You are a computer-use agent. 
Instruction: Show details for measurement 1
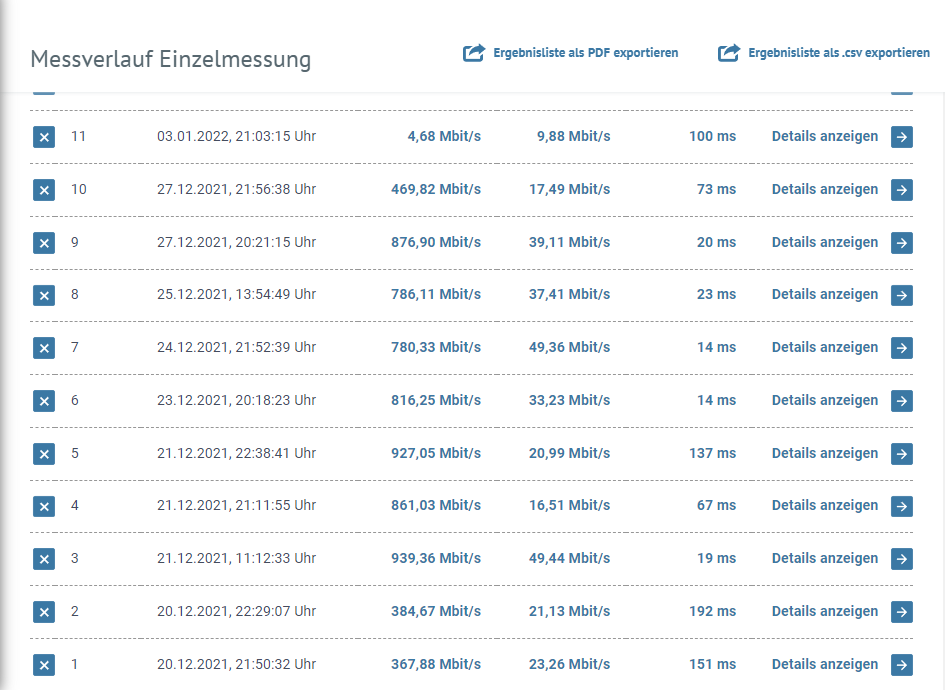825,665
